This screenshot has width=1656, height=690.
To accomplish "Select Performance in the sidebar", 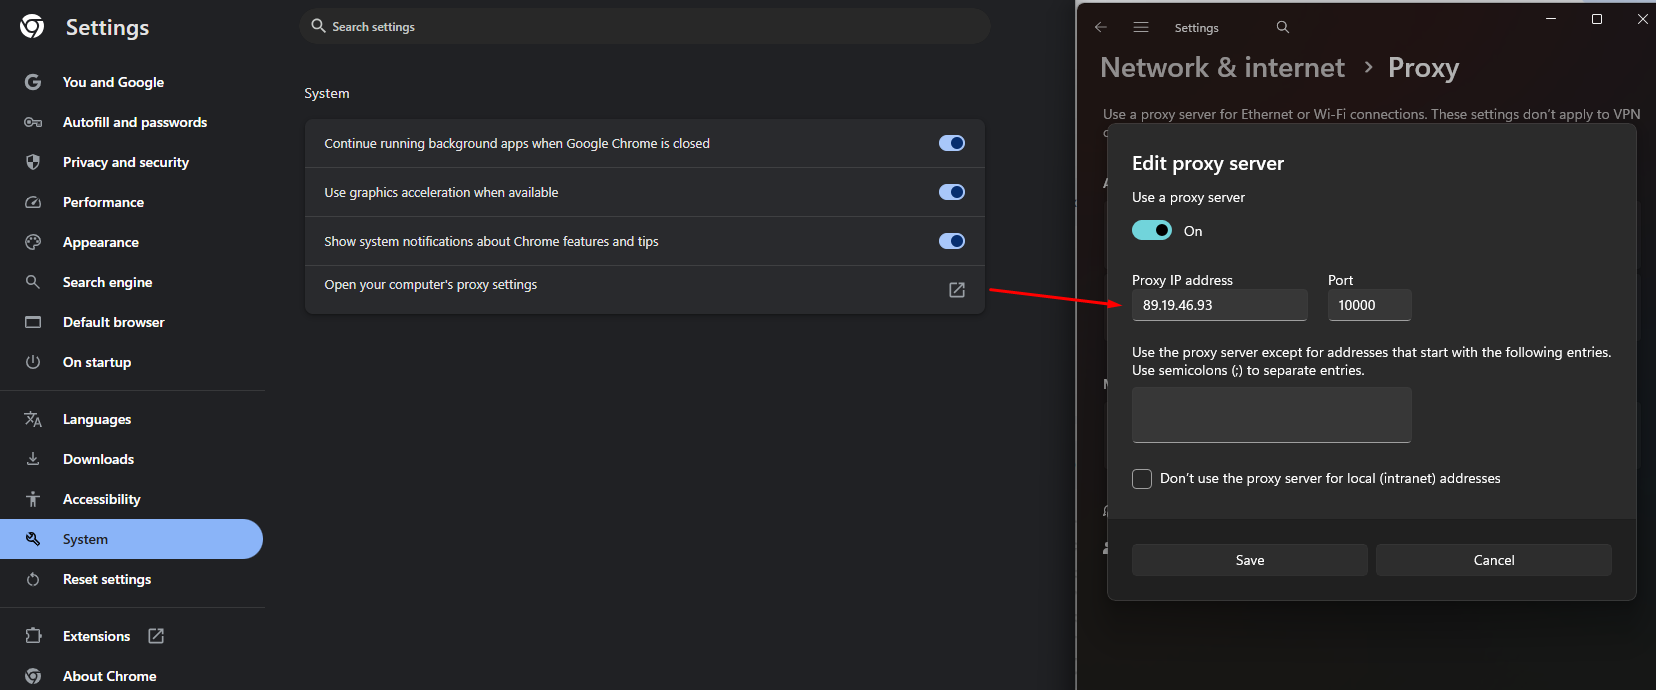I will (x=103, y=202).
